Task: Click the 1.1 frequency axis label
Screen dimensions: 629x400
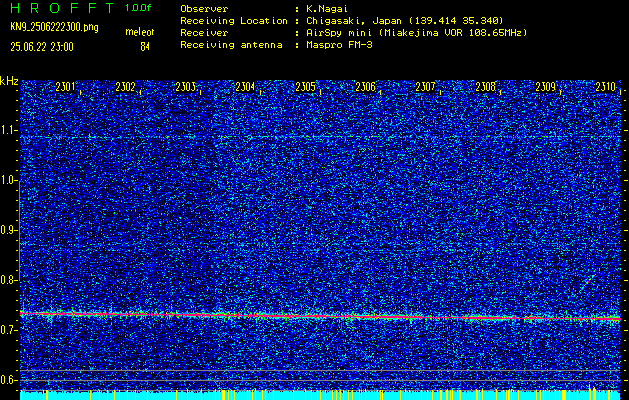Action: click(x=8, y=130)
